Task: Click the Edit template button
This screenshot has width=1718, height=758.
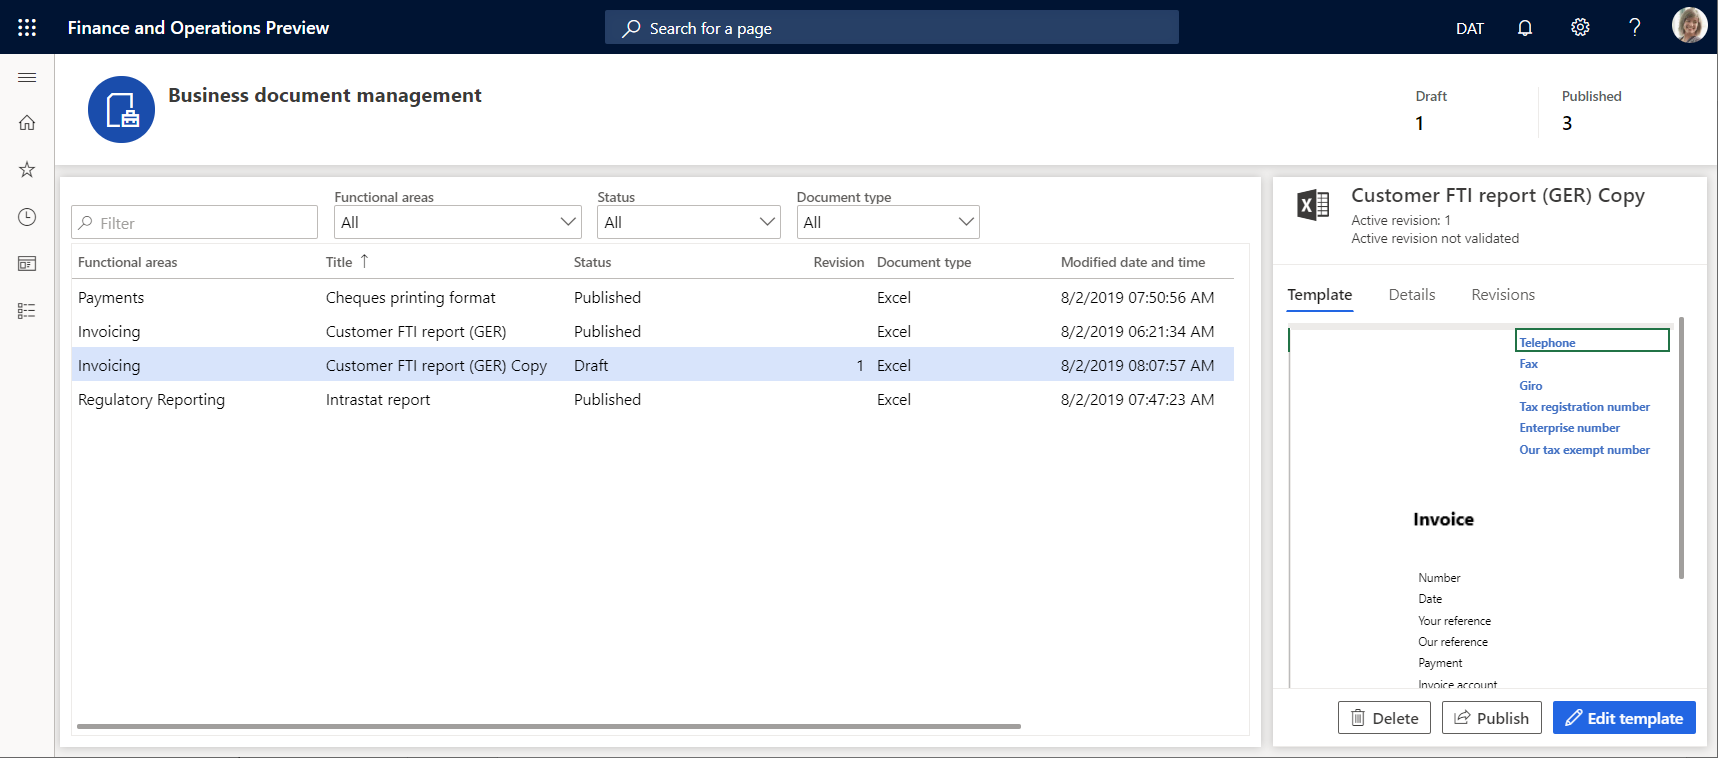Action: pyautogui.click(x=1624, y=718)
